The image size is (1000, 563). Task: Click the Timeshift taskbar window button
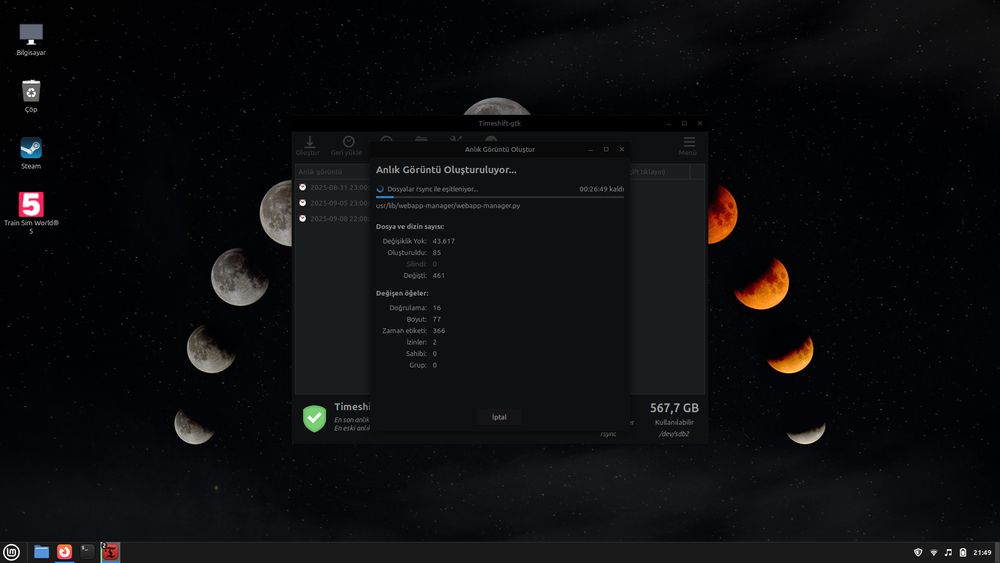coord(110,552)
